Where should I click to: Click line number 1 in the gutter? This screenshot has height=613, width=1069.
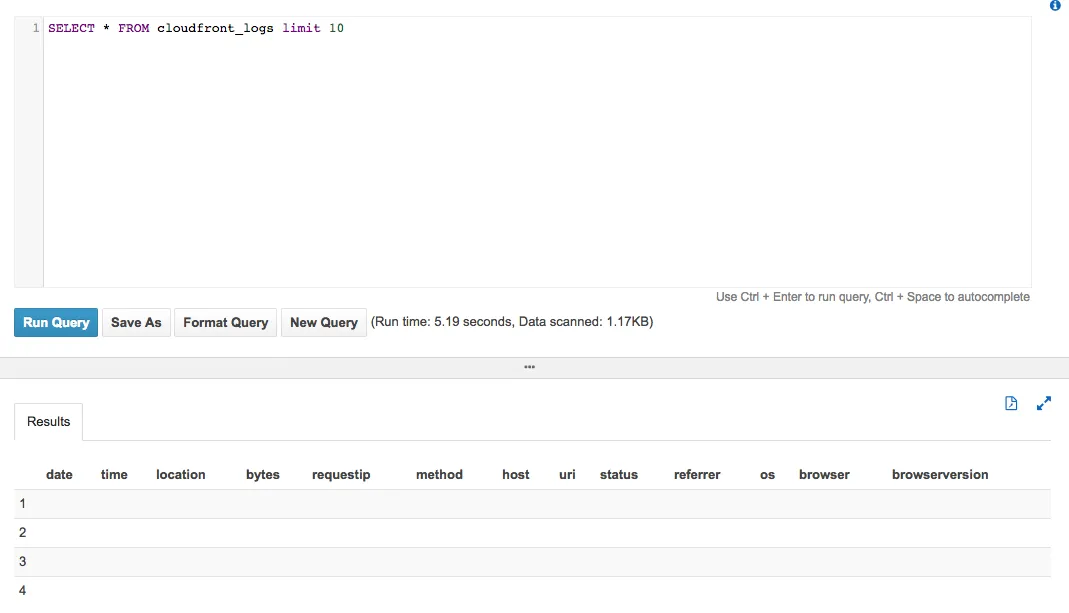coord(35,28)
